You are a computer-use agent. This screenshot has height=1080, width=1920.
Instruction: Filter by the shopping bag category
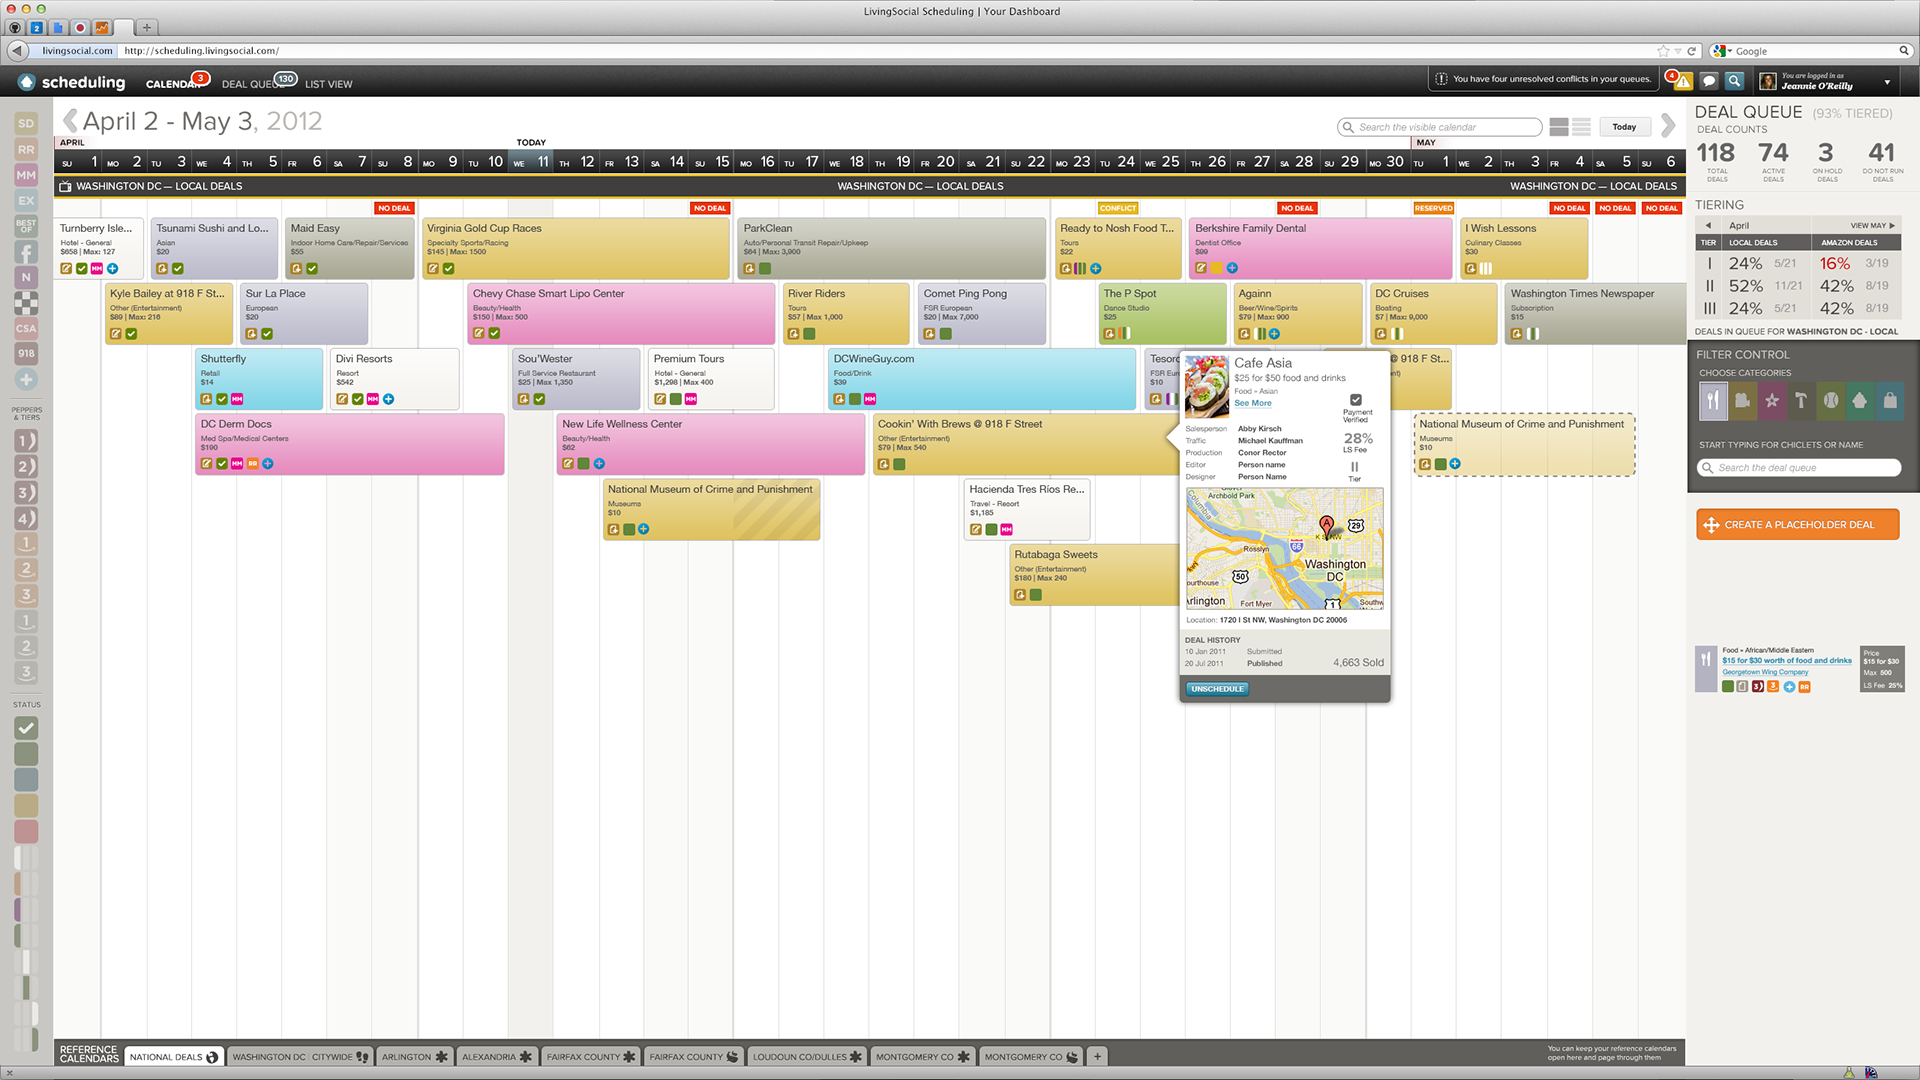1890,401
